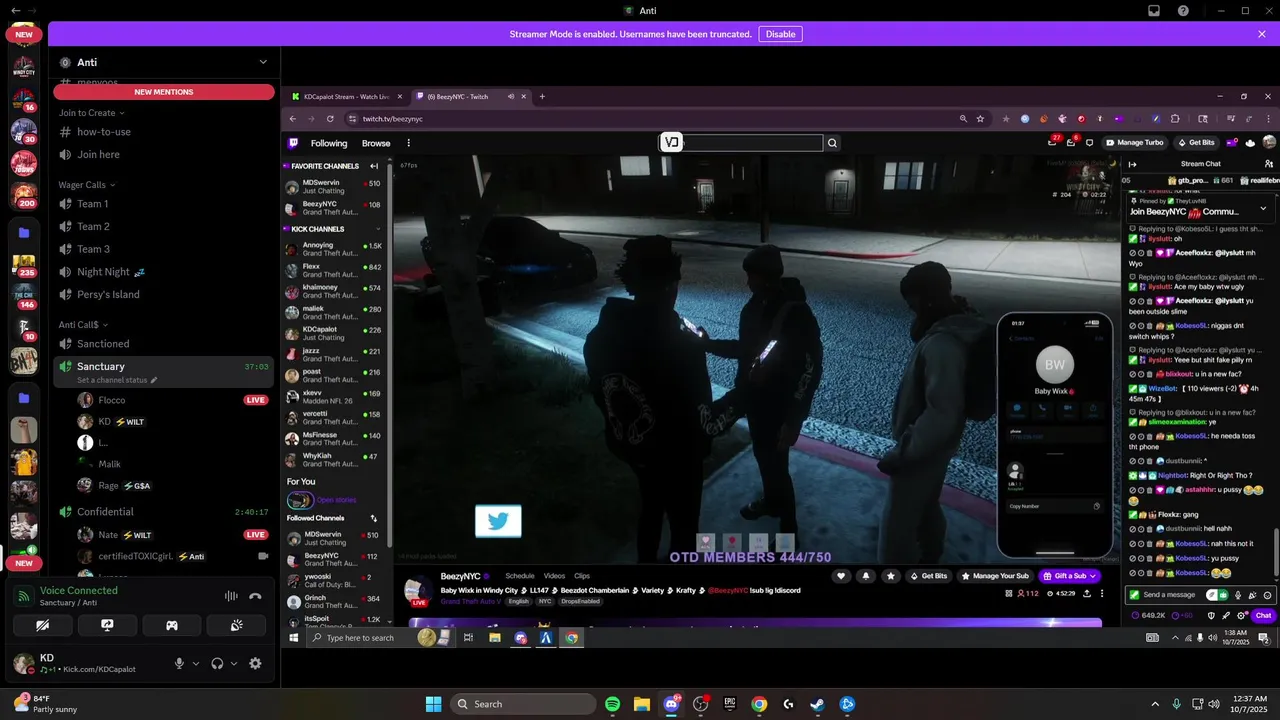Bookmark this page with the star icon
Viewport: 1280px width, 720px height.
[980, 119]
